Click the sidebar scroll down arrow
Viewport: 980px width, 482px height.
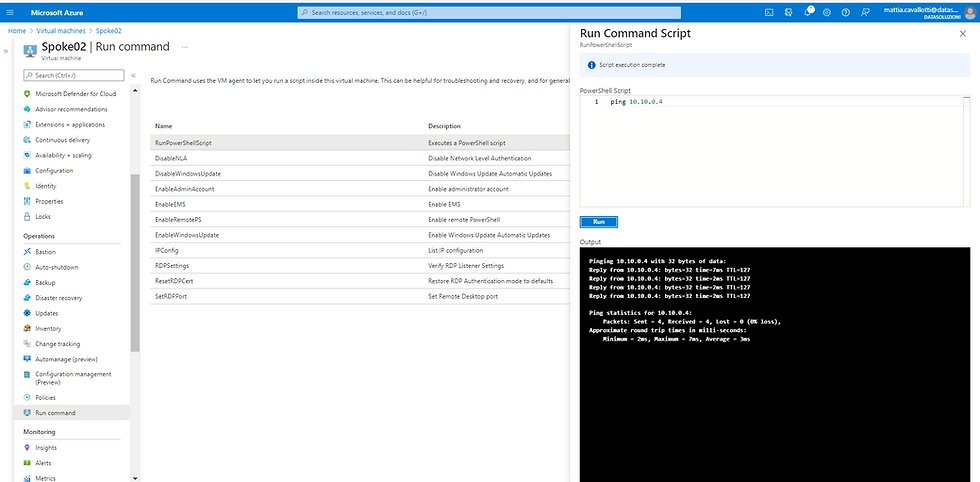[x=135, y=478]
